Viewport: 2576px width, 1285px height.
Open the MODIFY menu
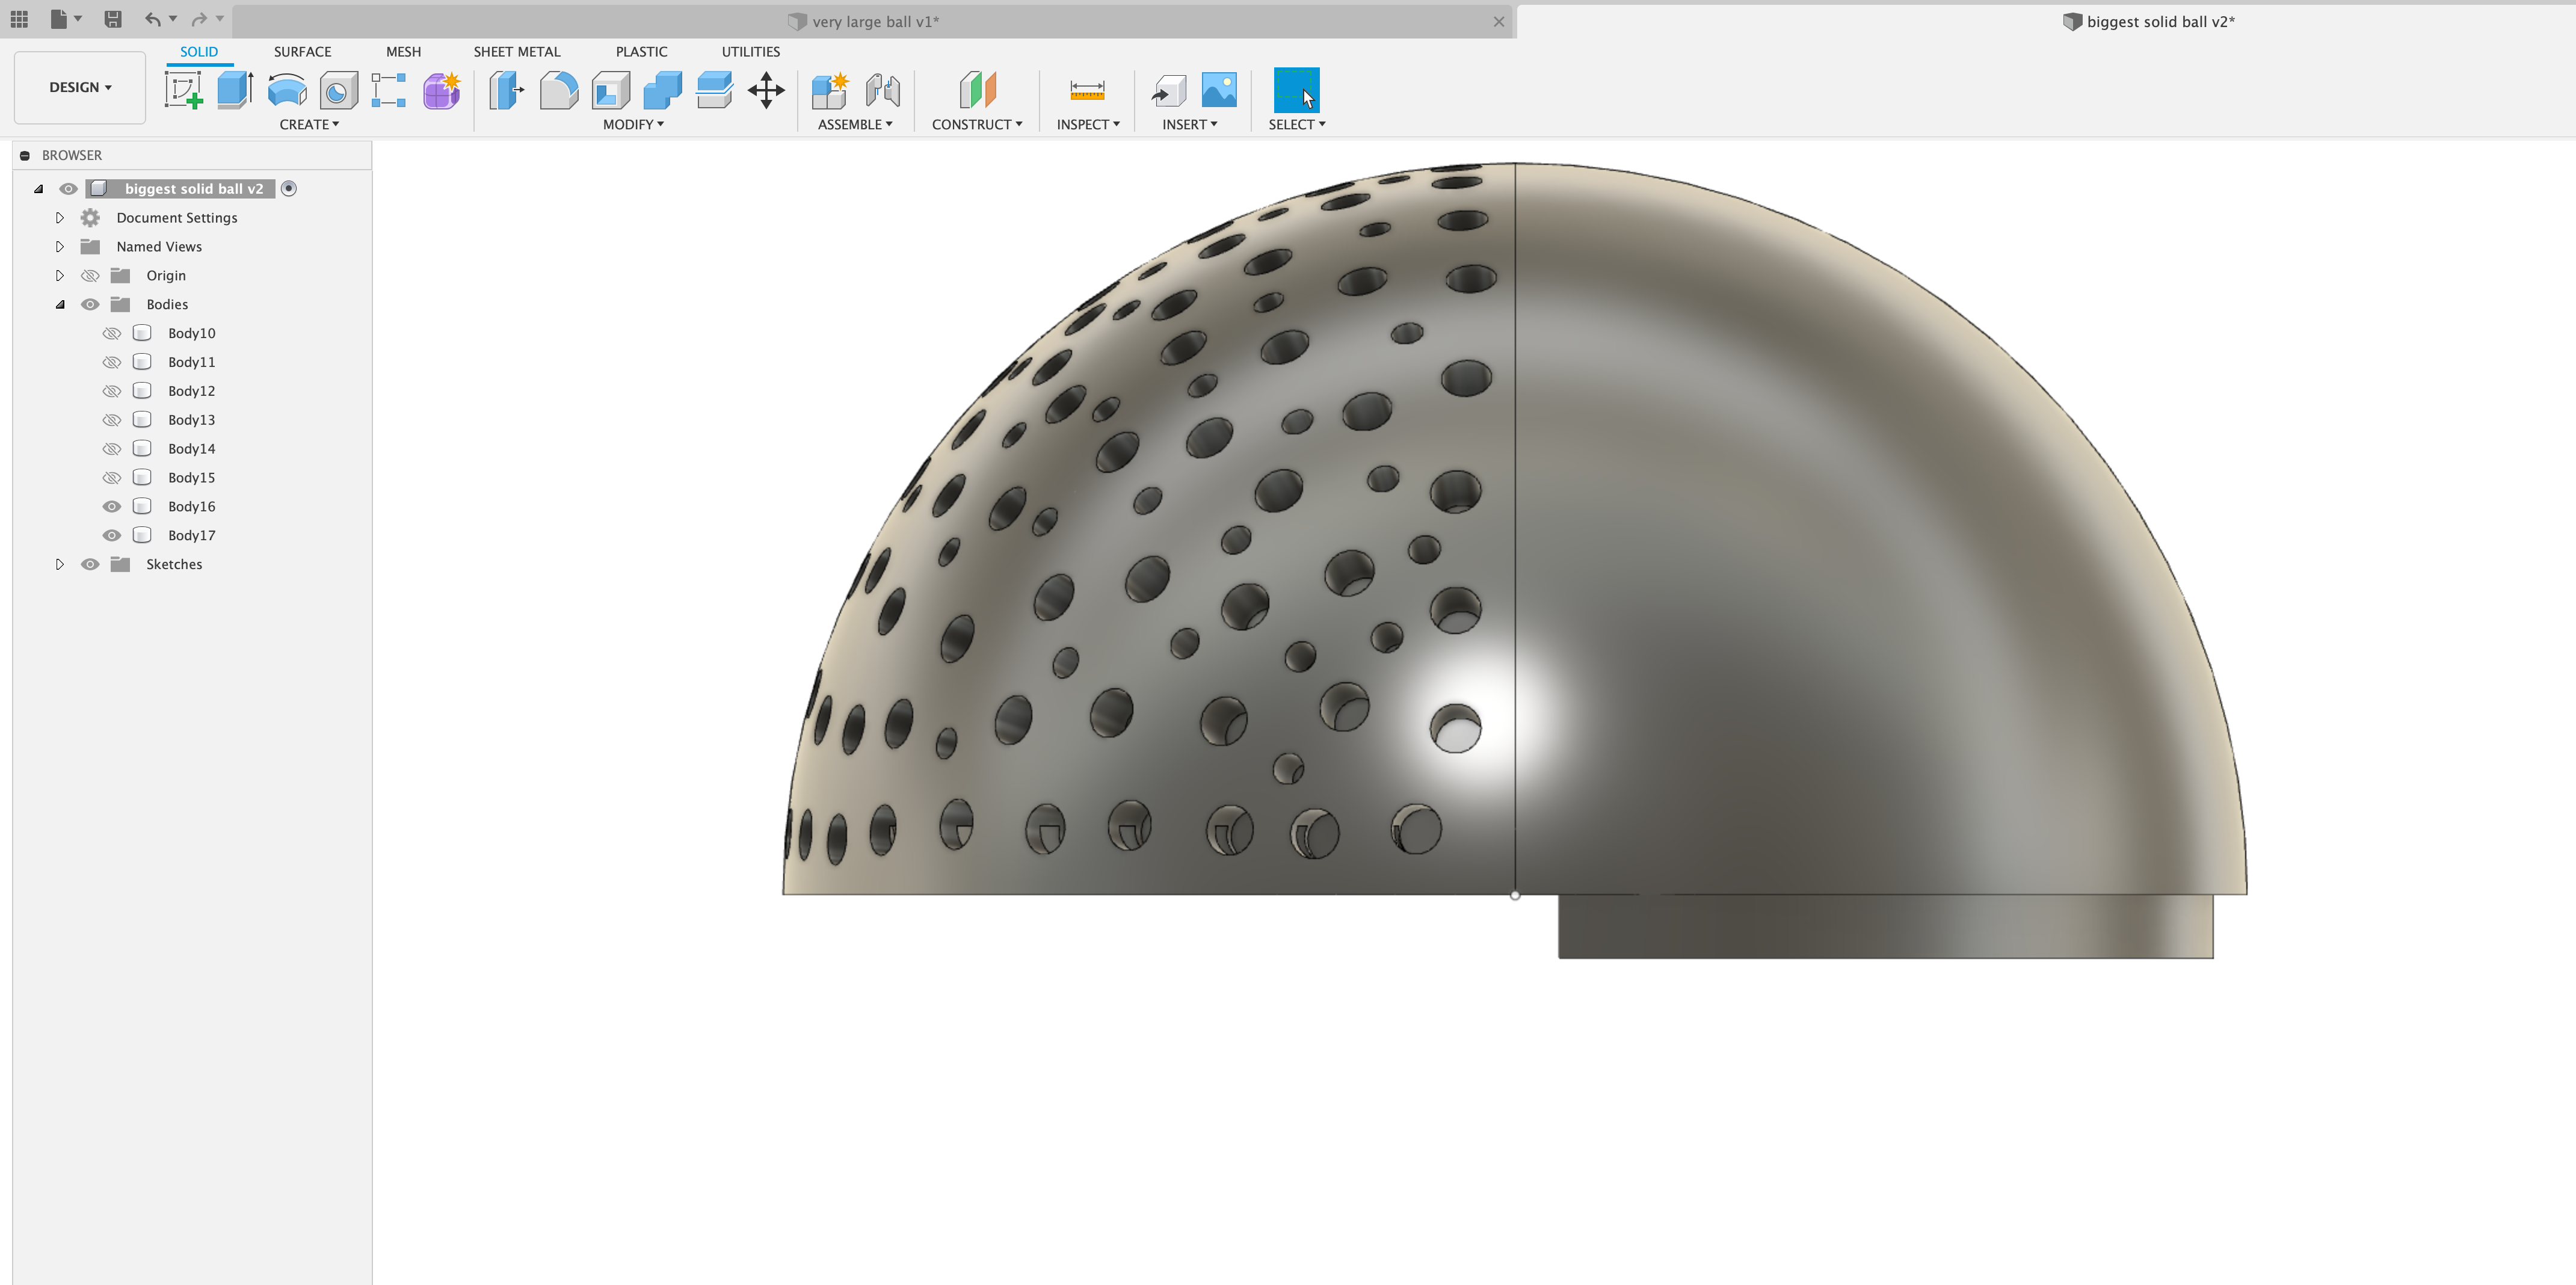pyautogui.click(x=633, y=124)
